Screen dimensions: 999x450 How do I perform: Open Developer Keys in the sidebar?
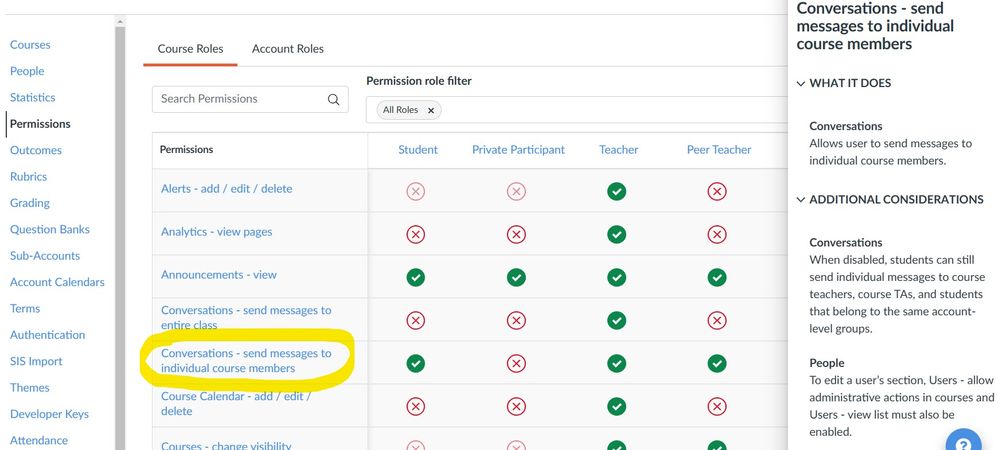click(49, 414)
